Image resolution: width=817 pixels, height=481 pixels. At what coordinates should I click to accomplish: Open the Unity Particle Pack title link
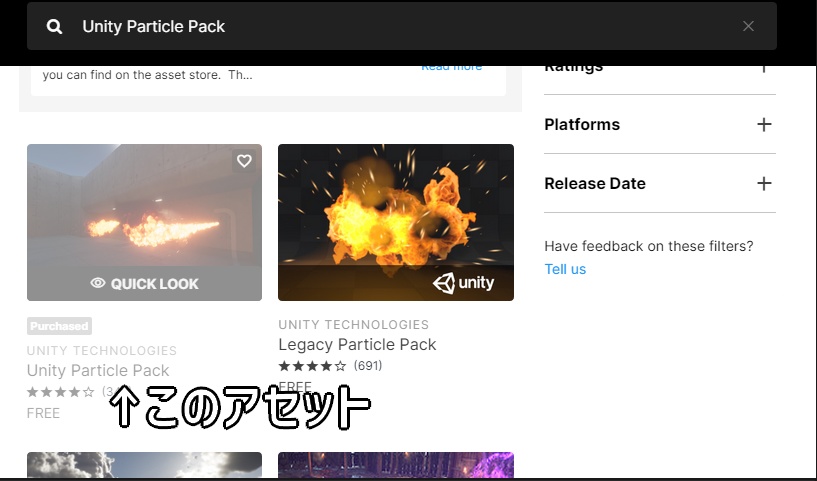coord(98,371)
